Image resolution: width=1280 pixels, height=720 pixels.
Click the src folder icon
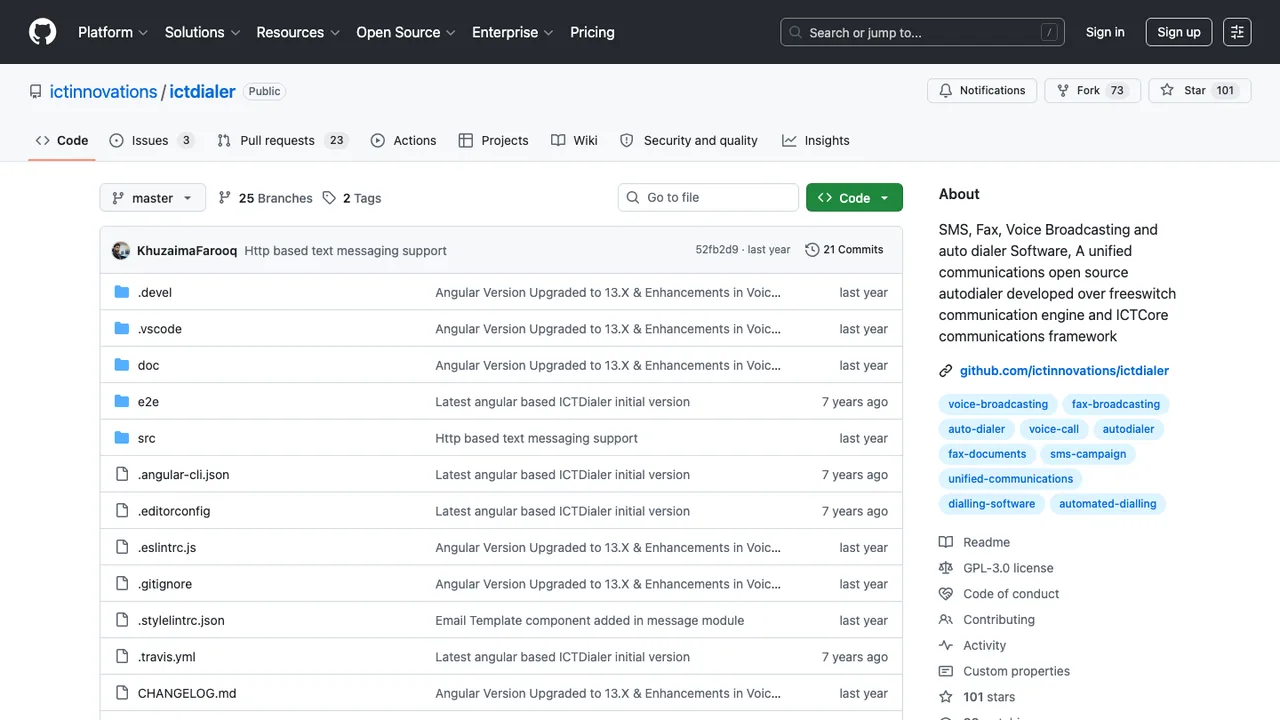pyautogui.click(x=122, y=438)
